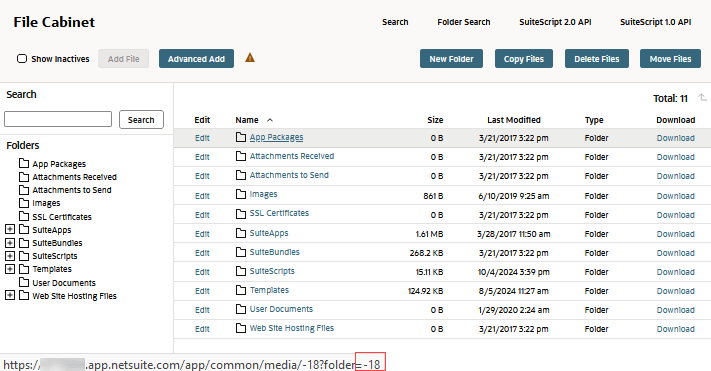Sort by the Type column header

594,120
